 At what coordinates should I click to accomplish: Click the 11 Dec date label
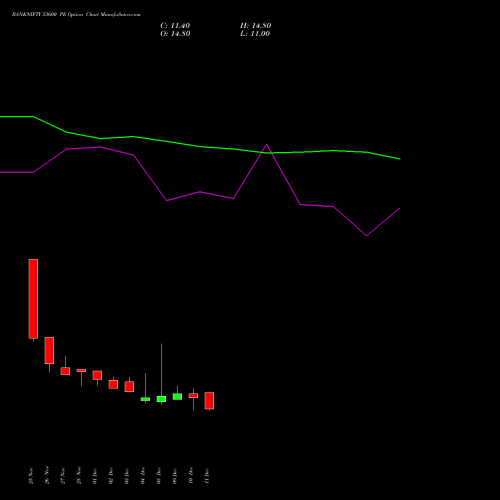[x=207, y=476]
